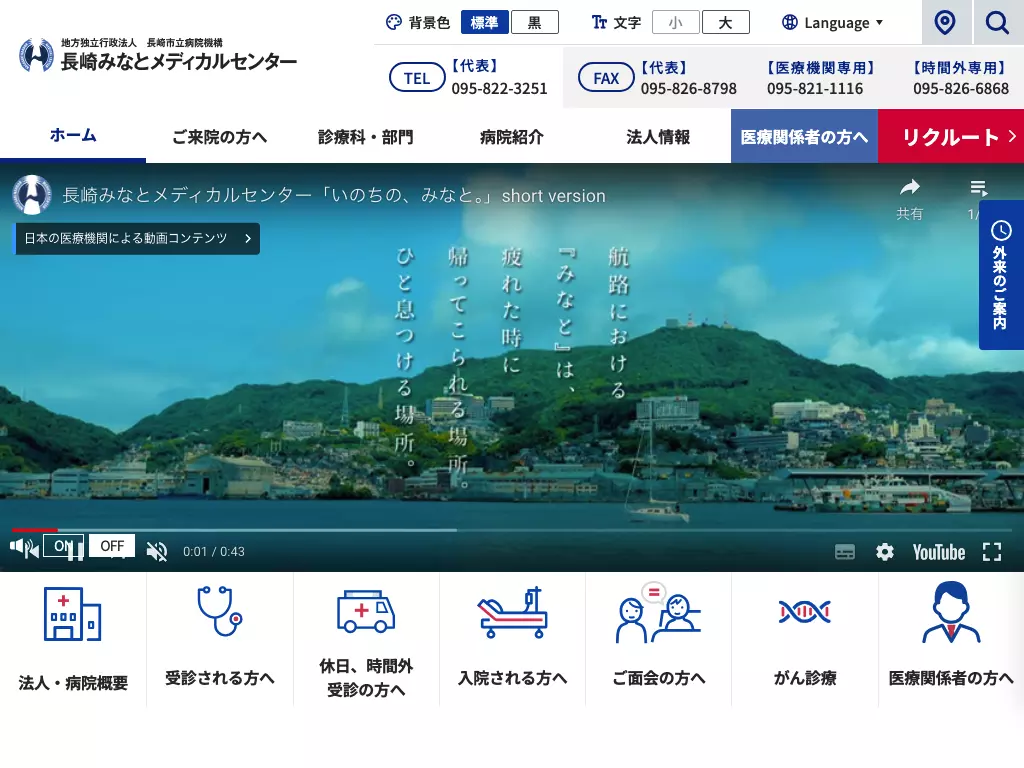
Task: Click the sound speaker icon beside ON
Action: tap(24, 548)
